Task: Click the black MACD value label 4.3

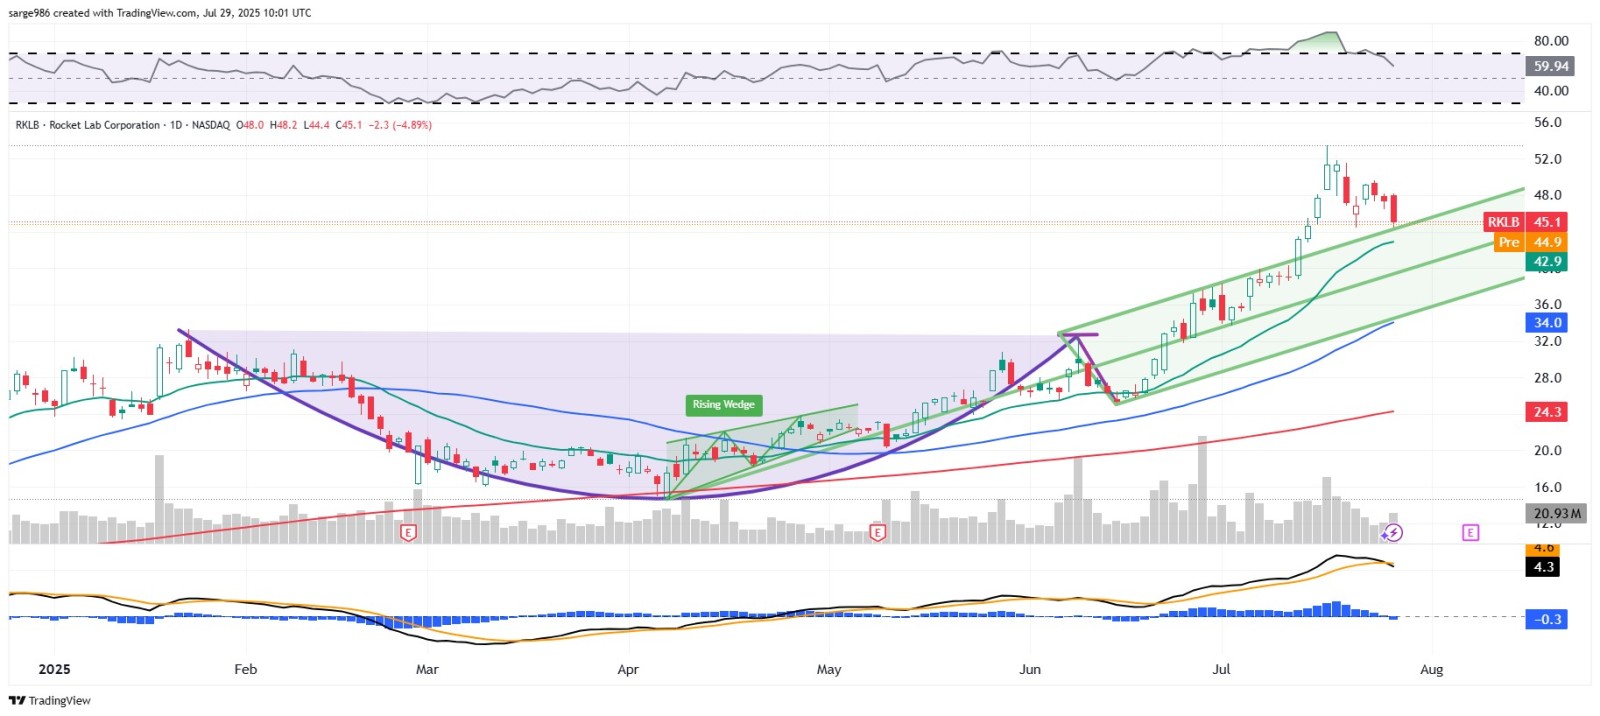Action: (1543, 566)
